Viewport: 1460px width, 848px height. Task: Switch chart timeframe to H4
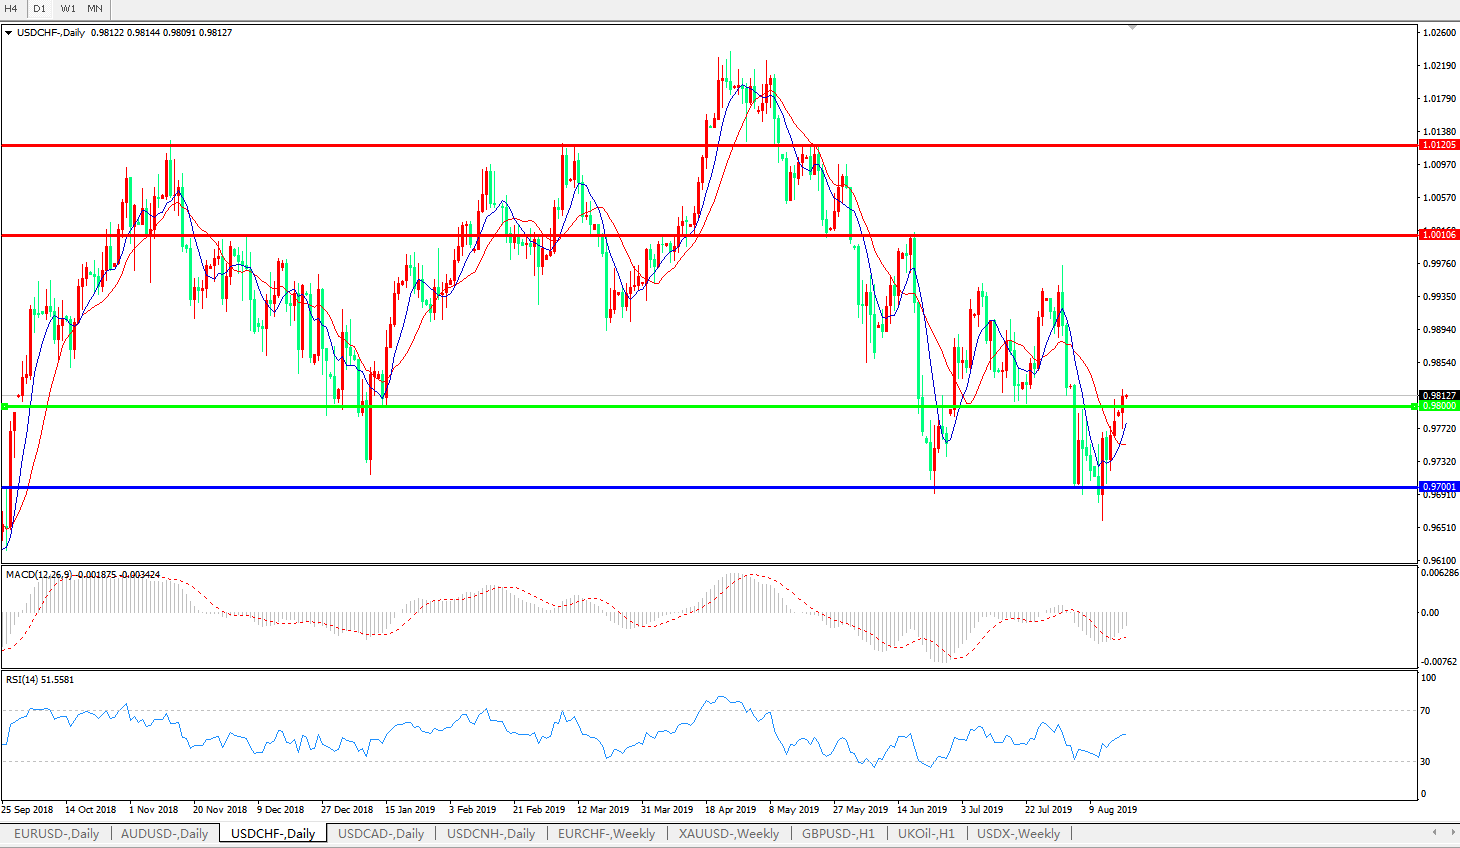[11, 8]
